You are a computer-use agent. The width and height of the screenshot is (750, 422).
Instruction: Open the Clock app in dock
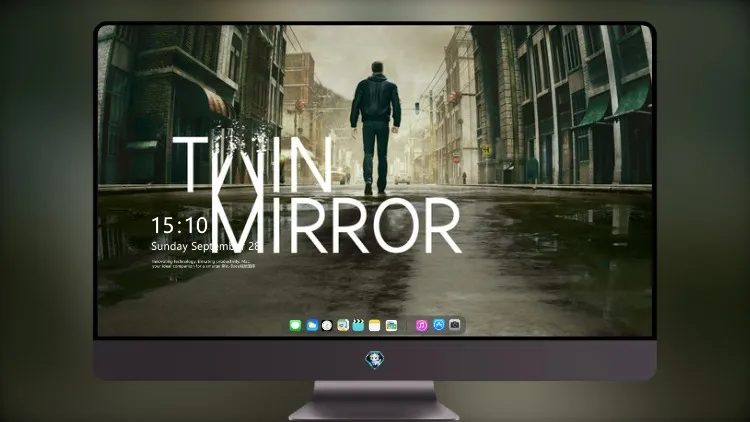click(x=327, y=325)
